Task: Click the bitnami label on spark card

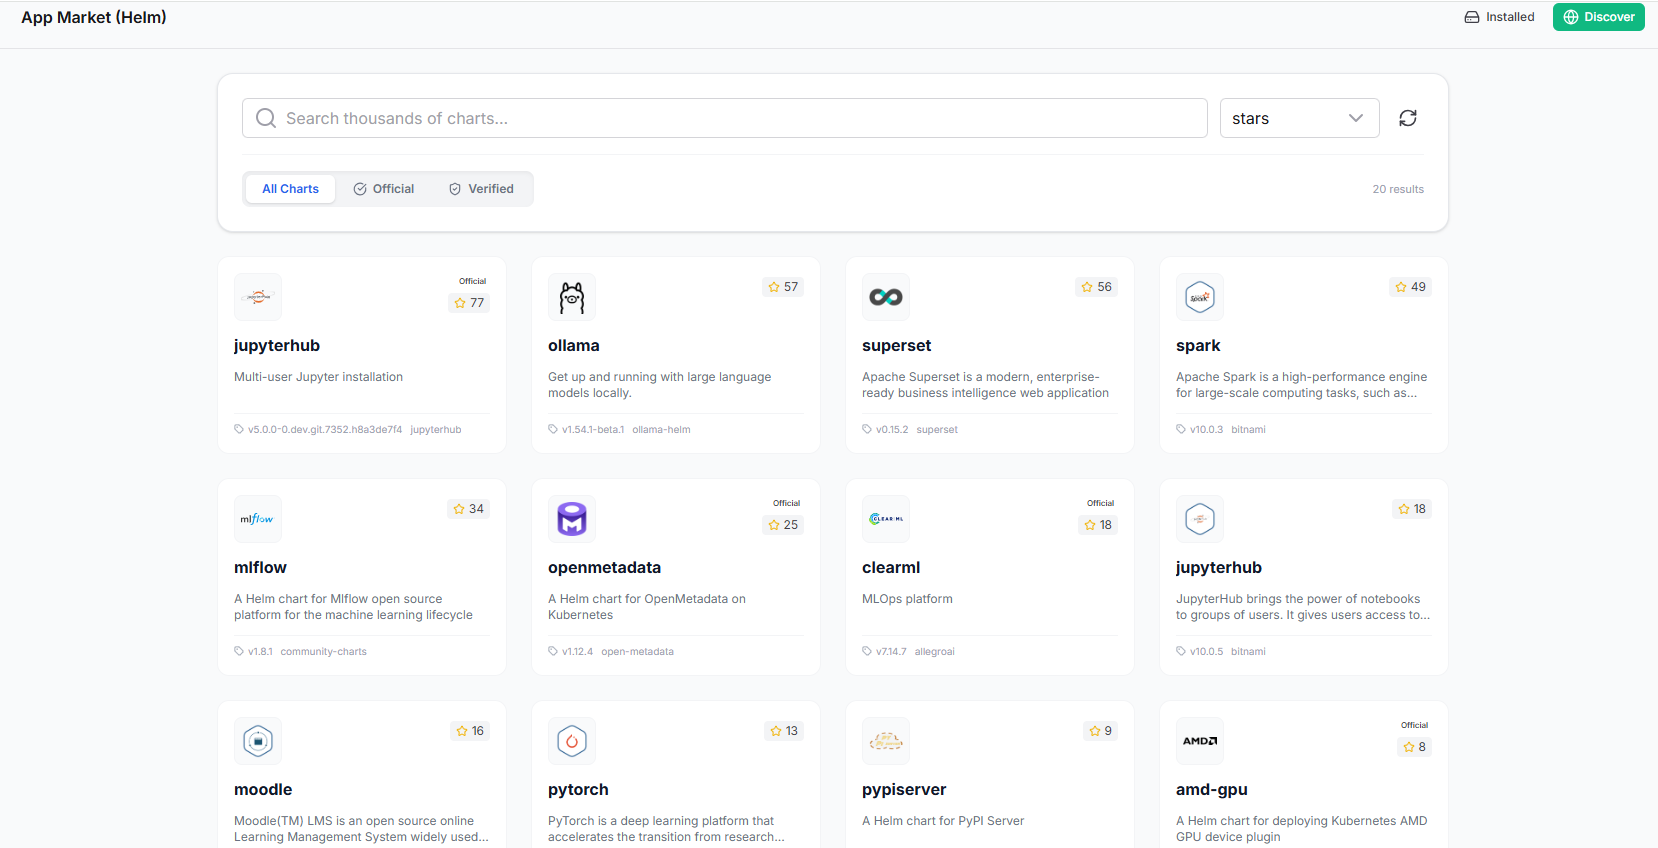Action: 1248,430
